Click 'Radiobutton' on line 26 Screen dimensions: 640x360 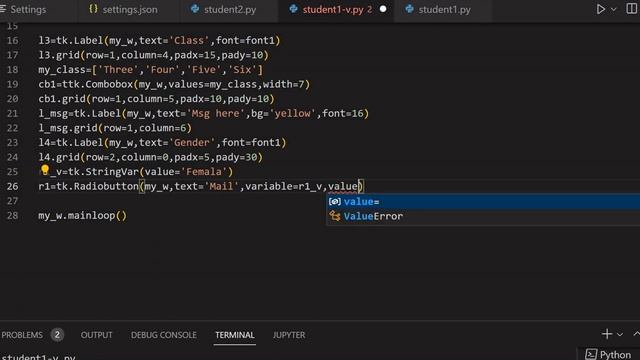coord(107,186)
